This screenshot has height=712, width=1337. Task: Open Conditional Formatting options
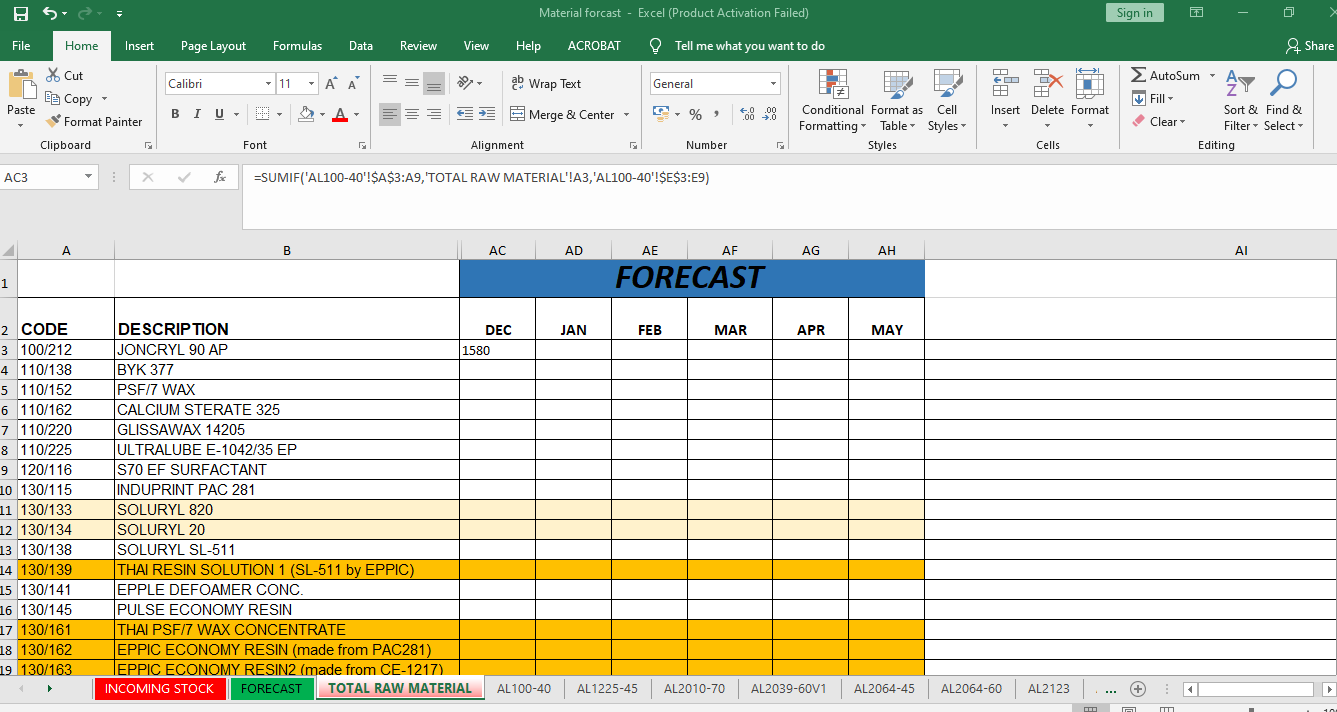coord(832,100)
